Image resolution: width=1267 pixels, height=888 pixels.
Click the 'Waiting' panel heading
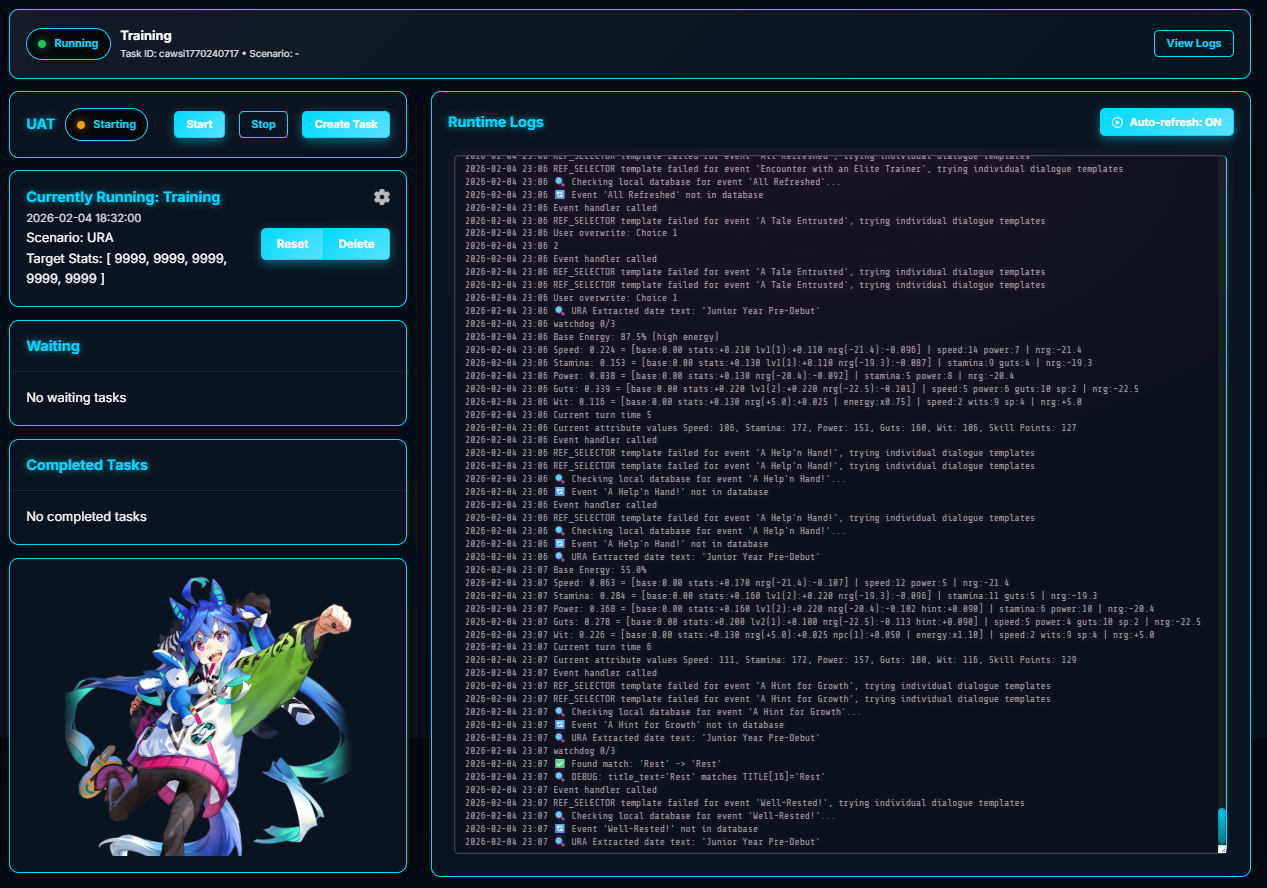coord(53,346)
